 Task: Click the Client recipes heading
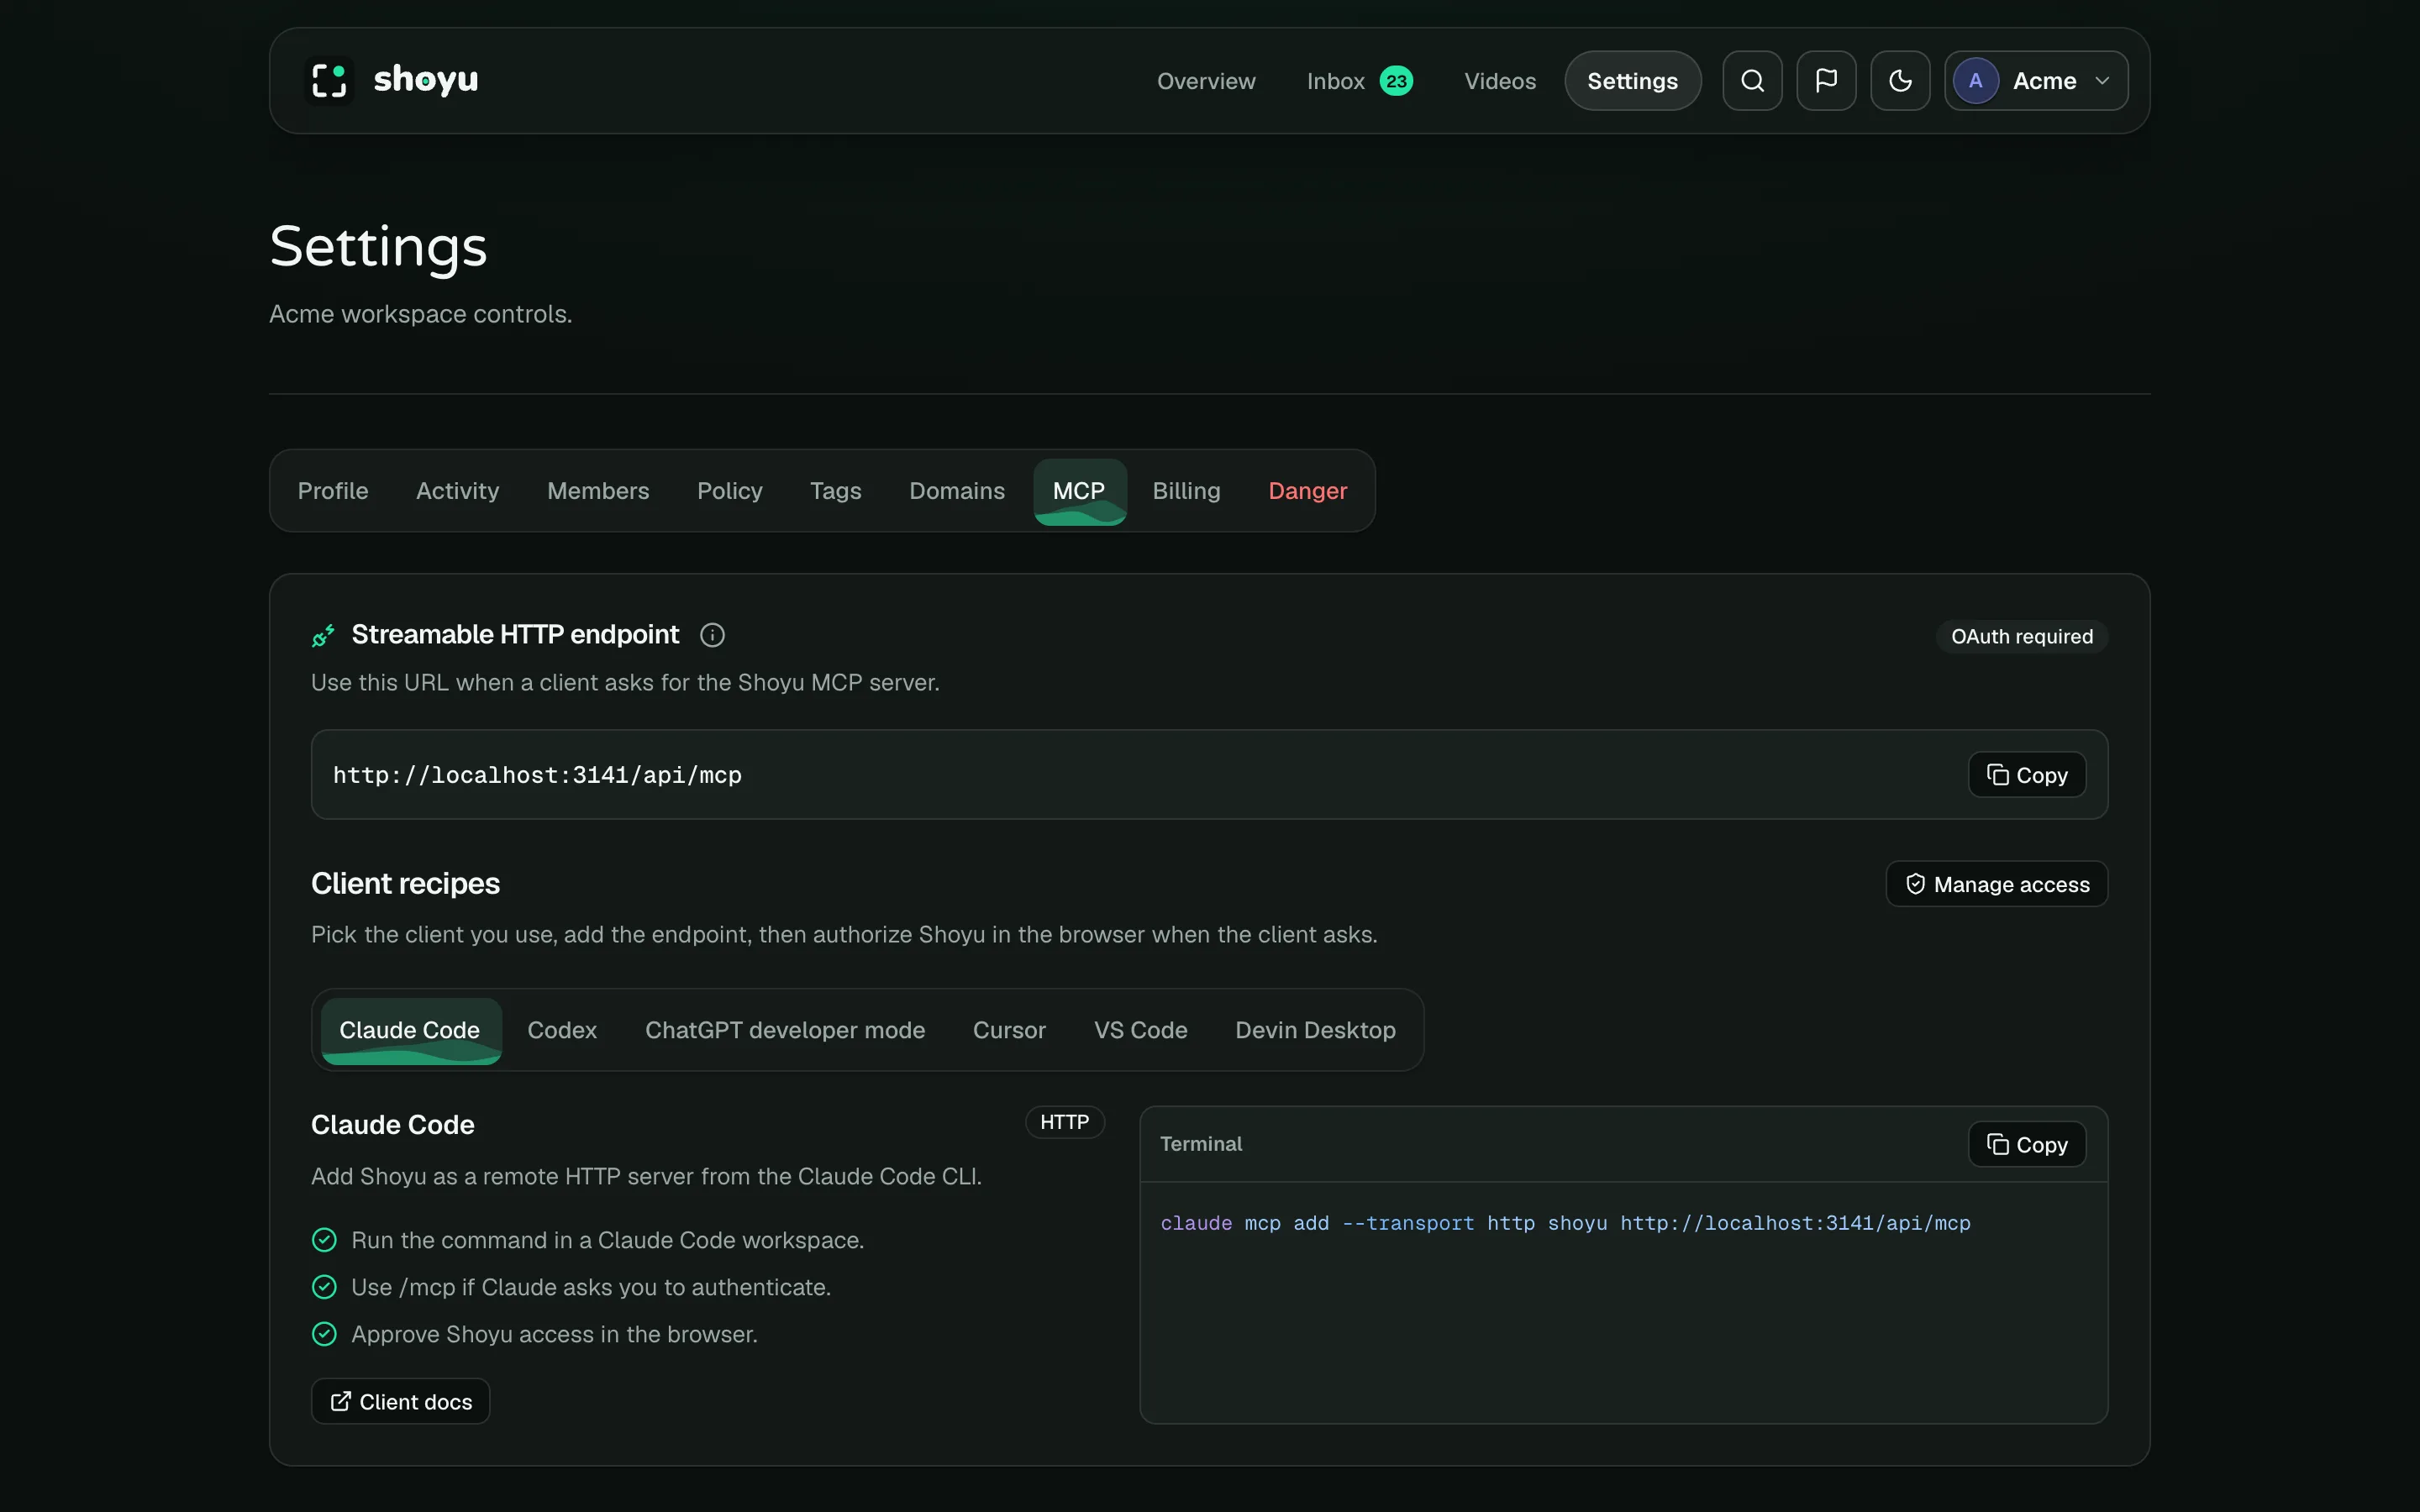(405, 884)
